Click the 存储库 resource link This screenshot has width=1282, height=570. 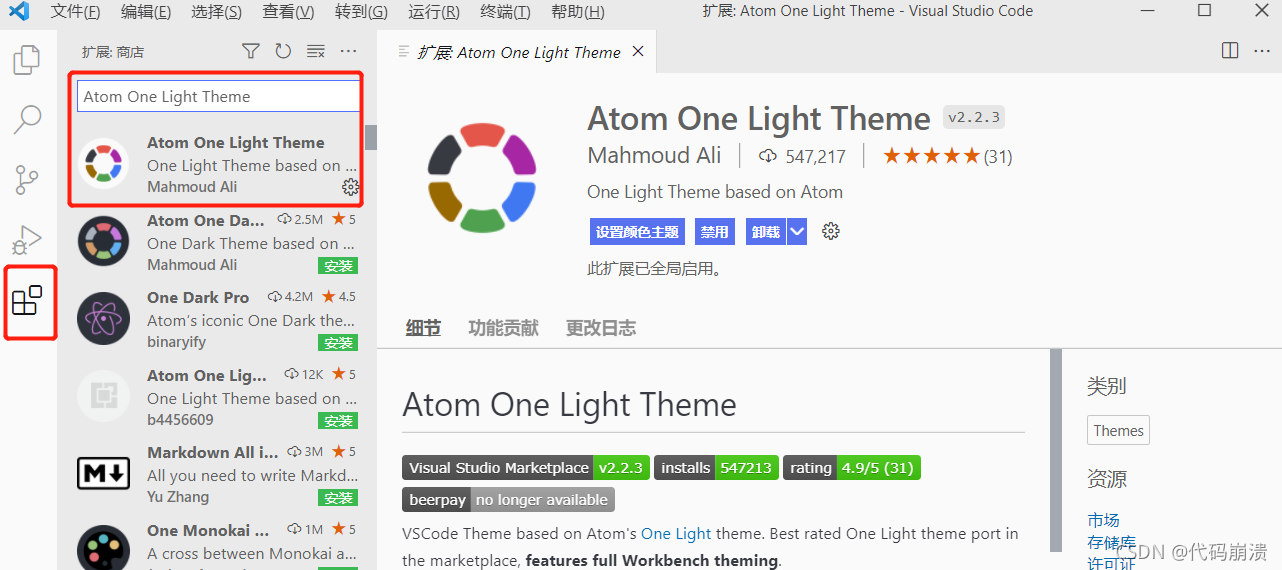point(1111,542)
